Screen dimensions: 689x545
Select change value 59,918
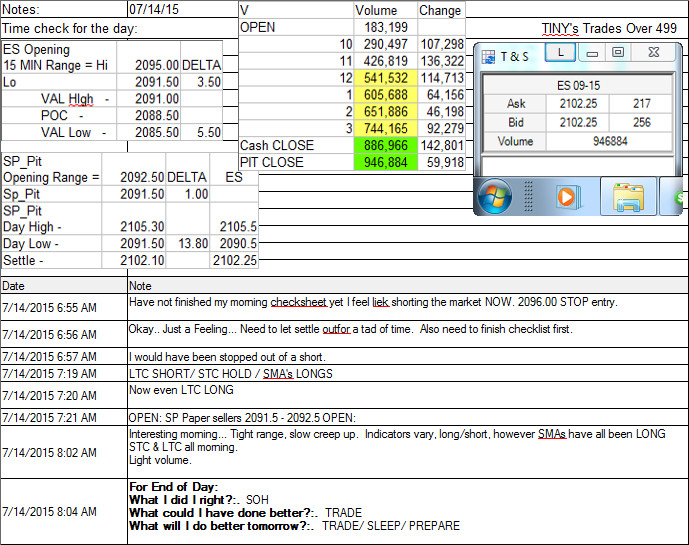tap(442, 162)
